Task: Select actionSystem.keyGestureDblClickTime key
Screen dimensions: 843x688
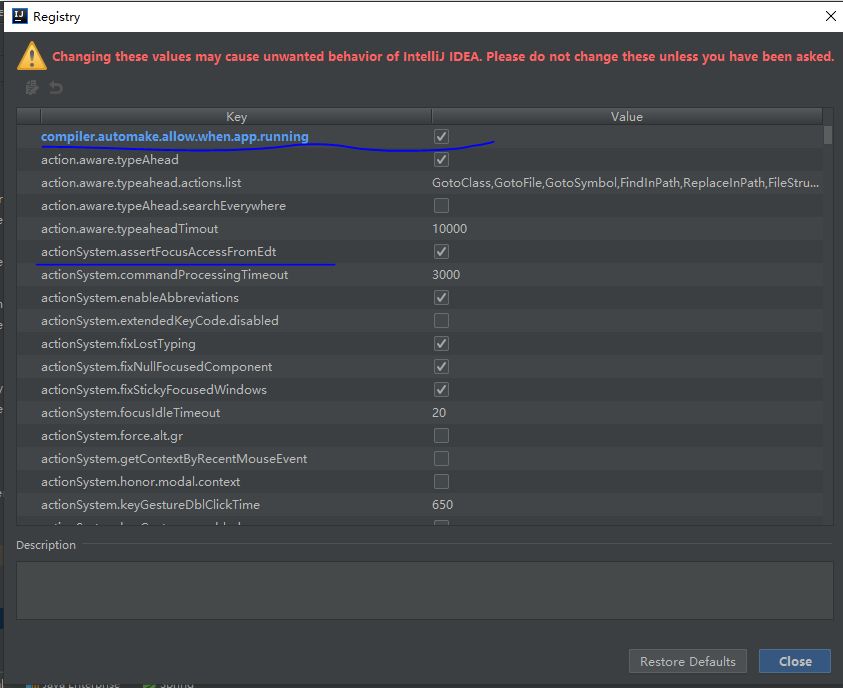Action: coord(151,505)
